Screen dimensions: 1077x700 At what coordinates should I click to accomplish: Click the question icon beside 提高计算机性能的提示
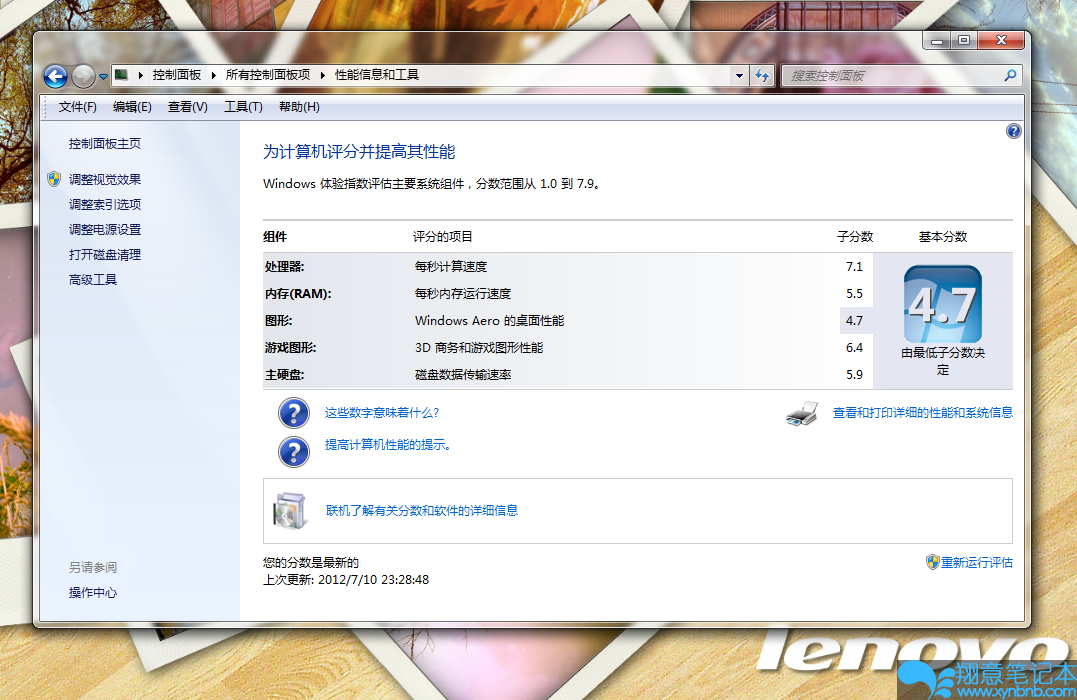point(293,452)
